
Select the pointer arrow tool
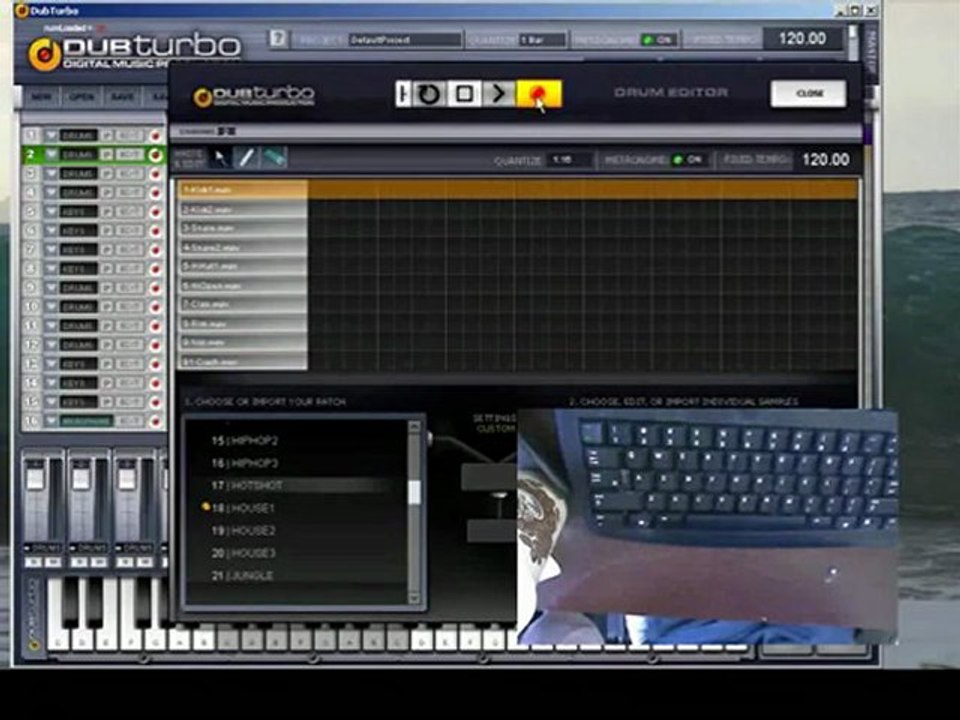[220, 158]
